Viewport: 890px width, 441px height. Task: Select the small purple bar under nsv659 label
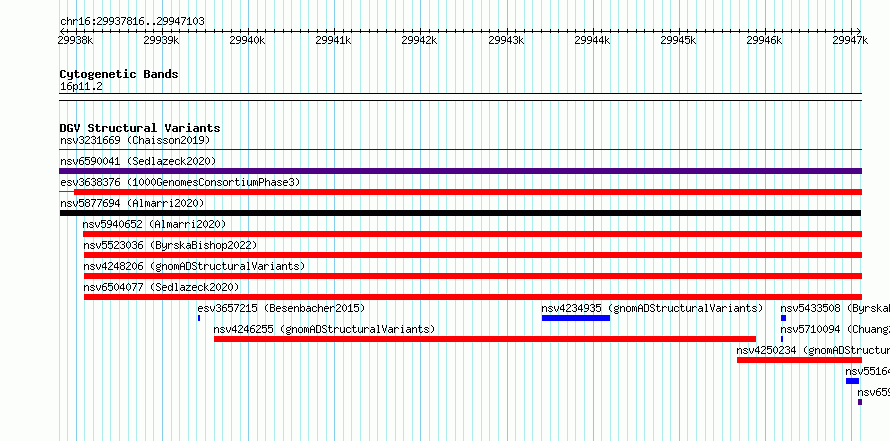(860, 402)
